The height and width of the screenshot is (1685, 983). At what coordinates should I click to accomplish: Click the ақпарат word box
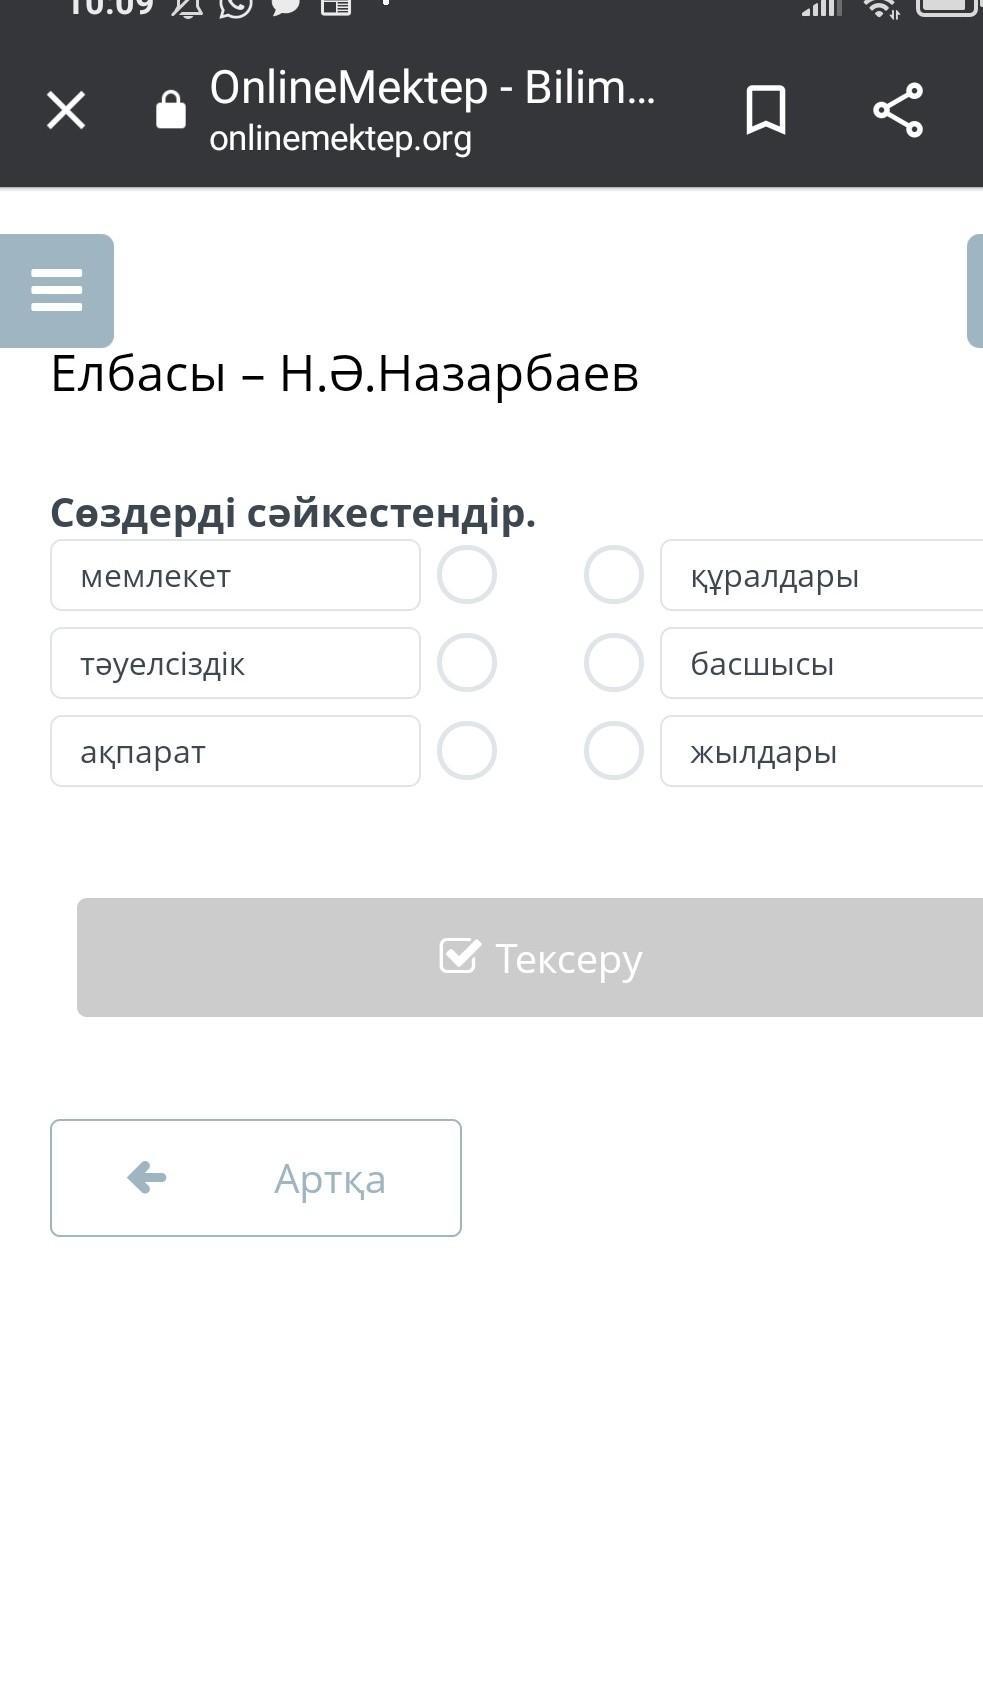(x=235, y=751)
